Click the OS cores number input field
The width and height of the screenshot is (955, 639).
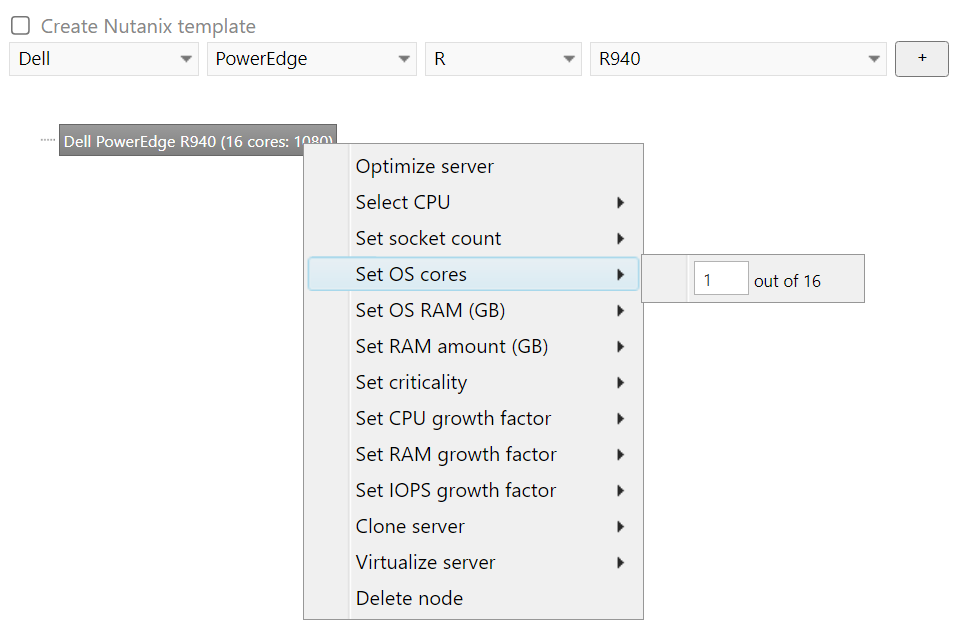pos(720,281)
